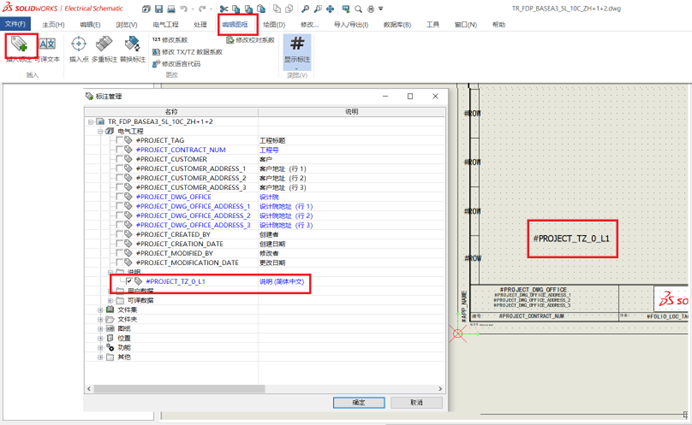Switch to the 导入/导出(I) ribbon tab

(351, 24)
